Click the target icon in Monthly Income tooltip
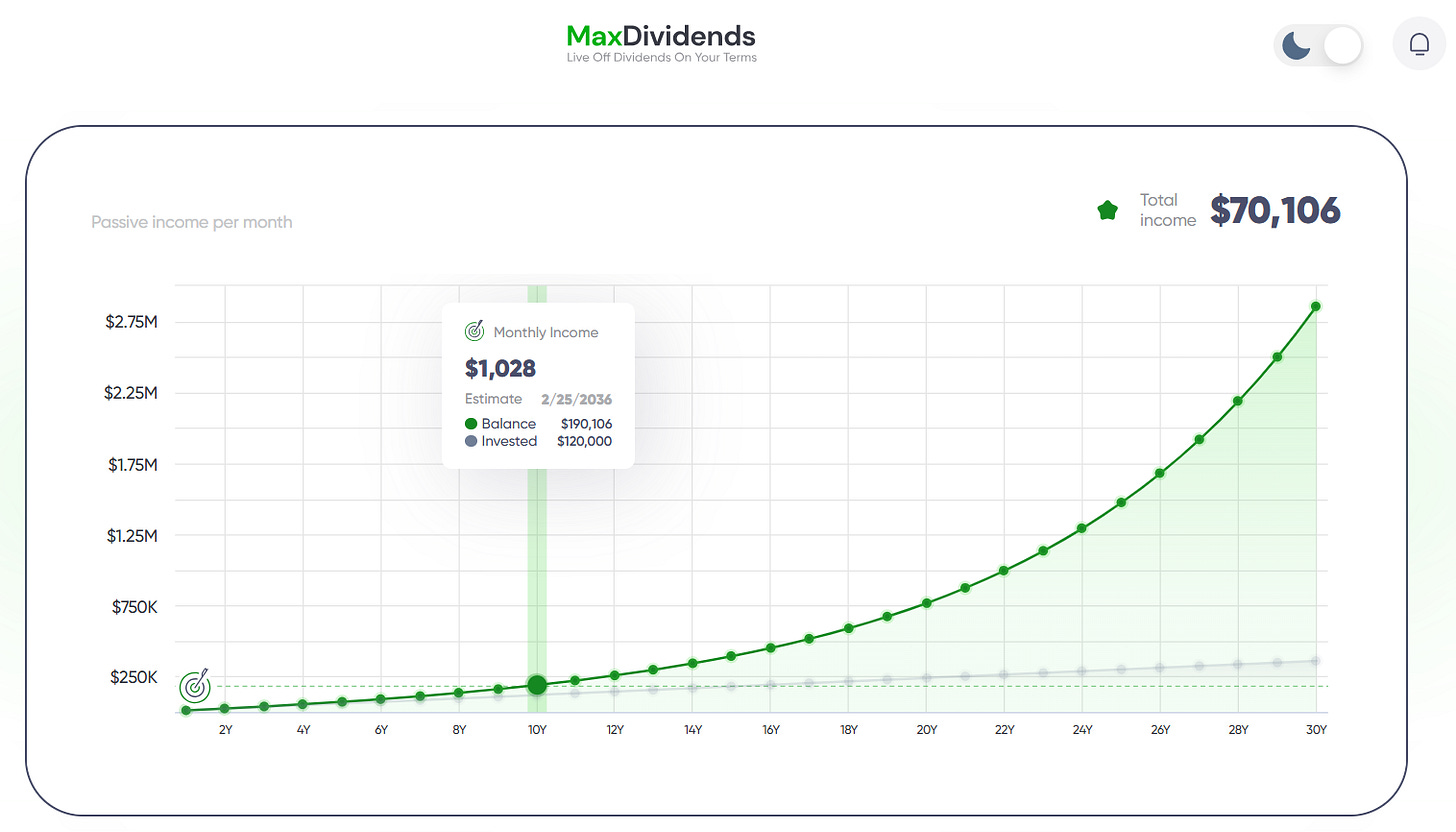This screenshot has height=832, width=1456. pos(474,332)
